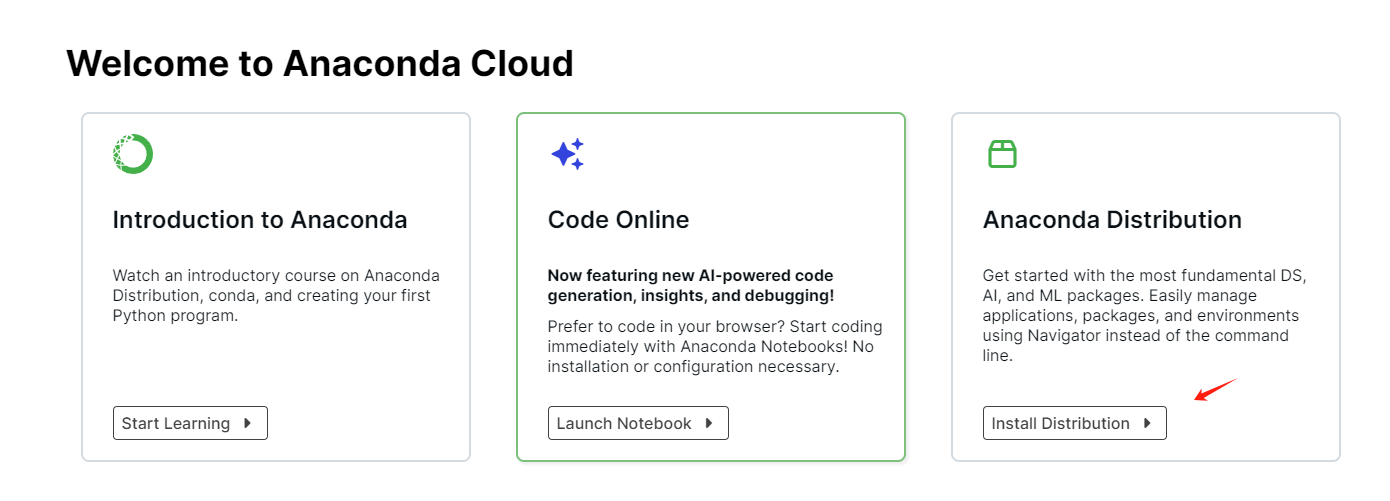Click the bold AI-powered code generation text

[x=690, y=285]
